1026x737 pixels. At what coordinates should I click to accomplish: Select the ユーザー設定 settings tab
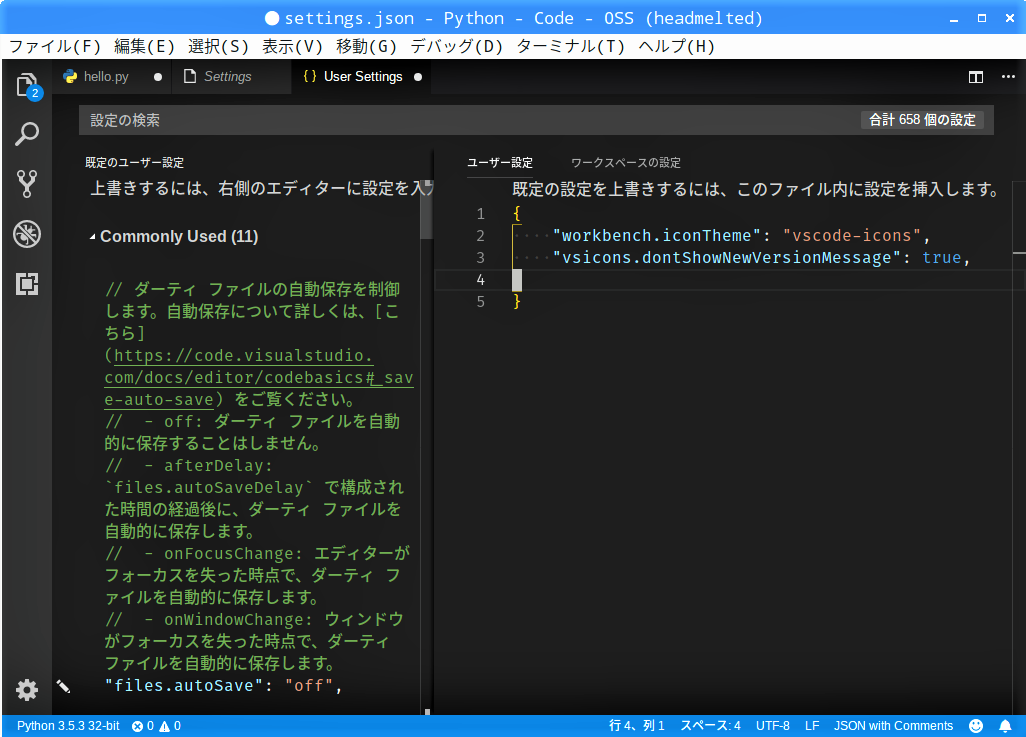click(x=500, y=162)
